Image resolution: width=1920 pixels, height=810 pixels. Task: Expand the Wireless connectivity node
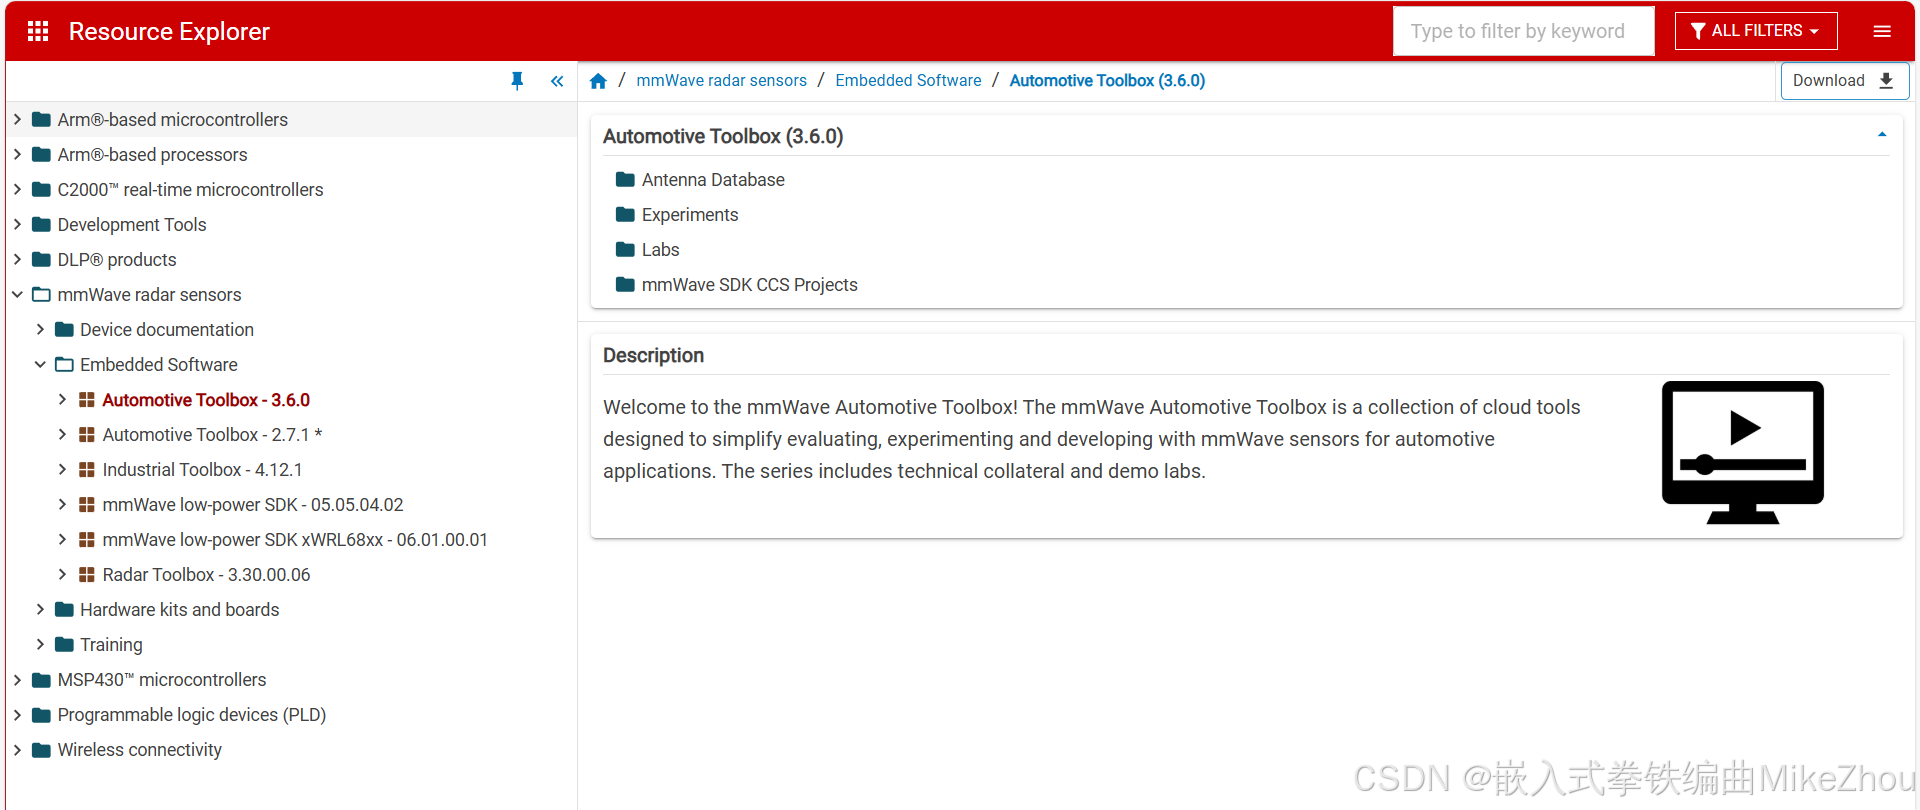pos(17,749)
